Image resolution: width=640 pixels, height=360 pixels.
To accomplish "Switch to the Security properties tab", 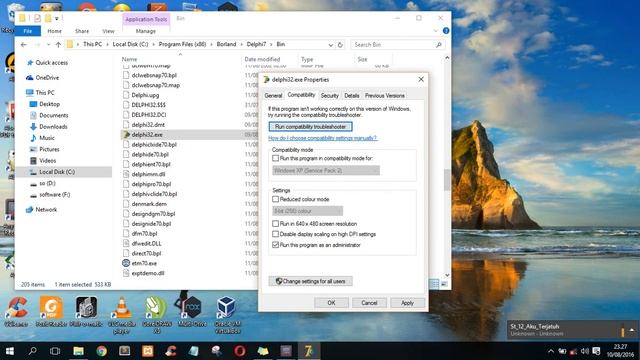I will tap(329, 96).
